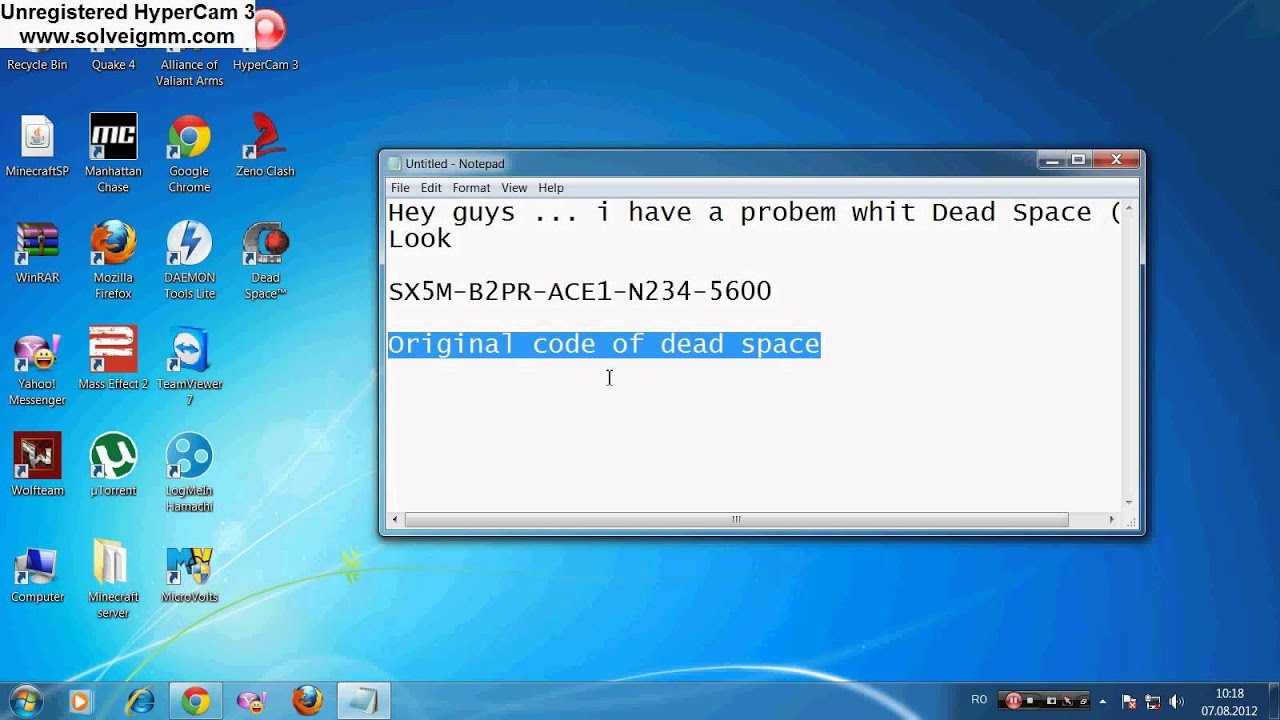Select the WinRAR desktop icon
This screenshot has width=1280, height=720.
point(37,253)
